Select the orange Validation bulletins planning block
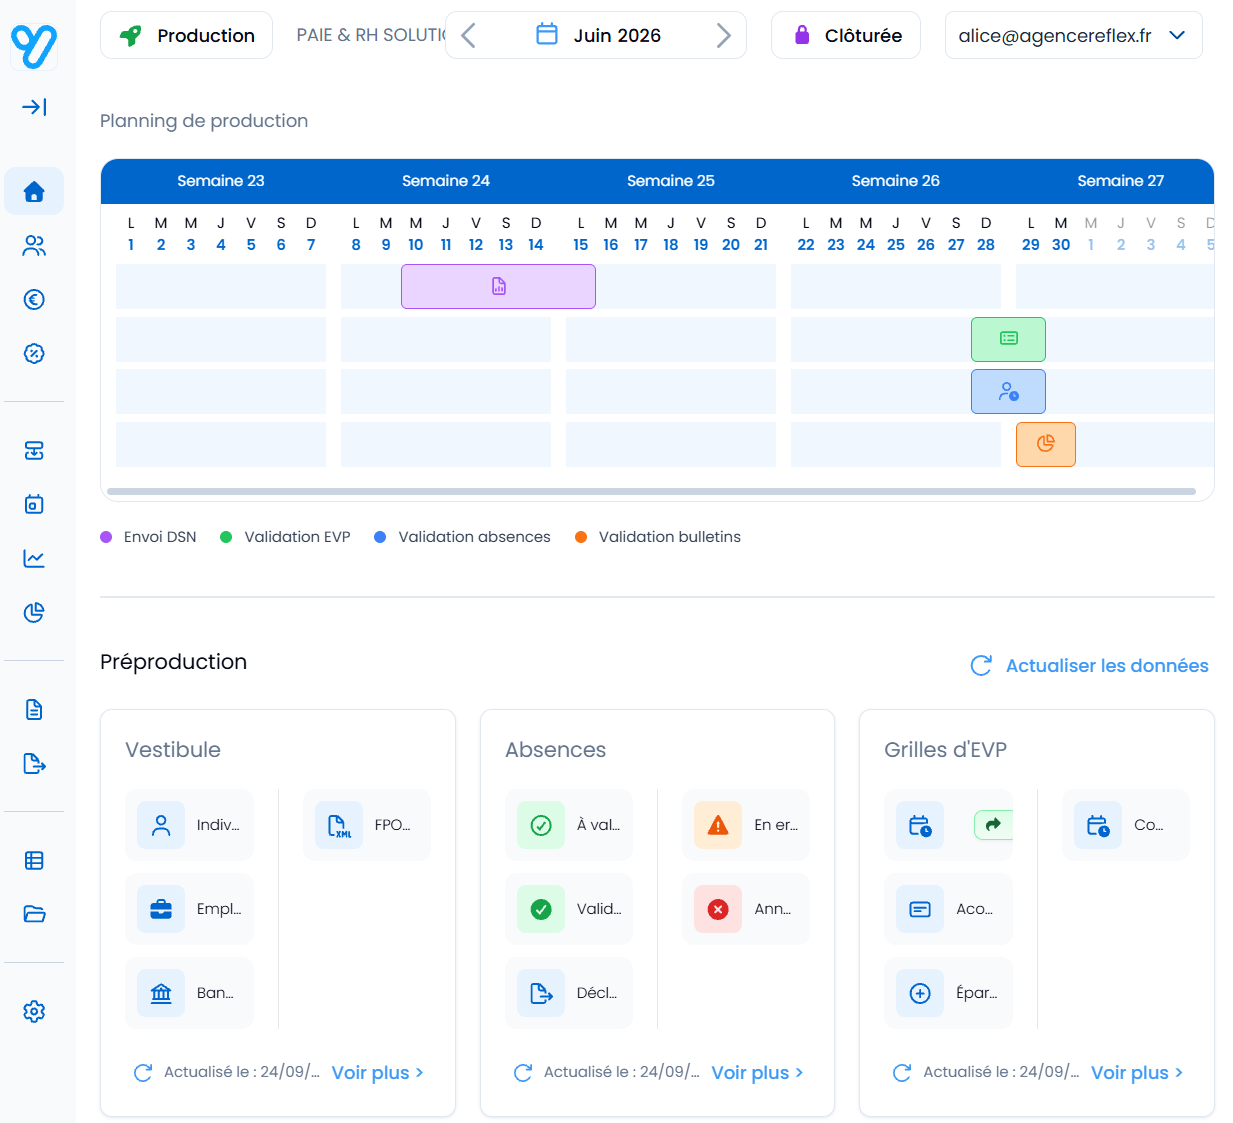Viewport: 1233px width, 1123px height. [x=1046, y=444]
